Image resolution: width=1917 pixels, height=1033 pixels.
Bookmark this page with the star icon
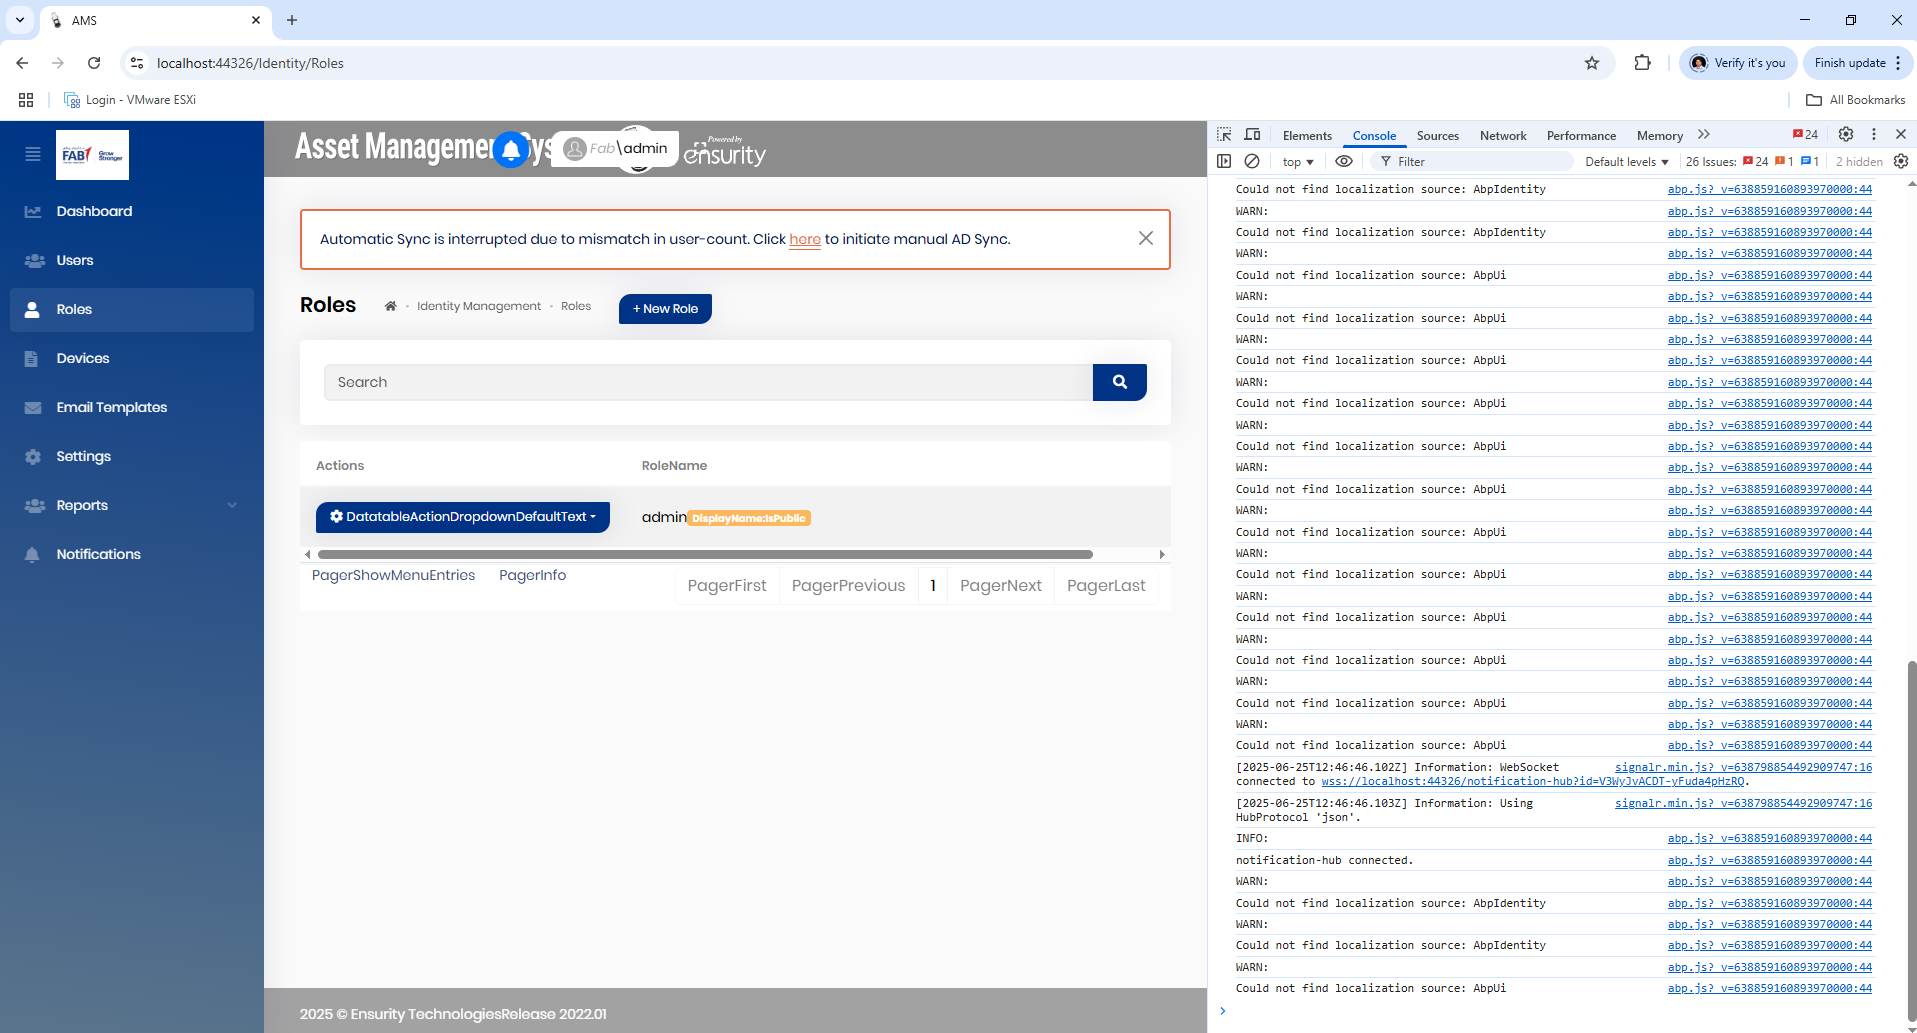coord(1592,63)
